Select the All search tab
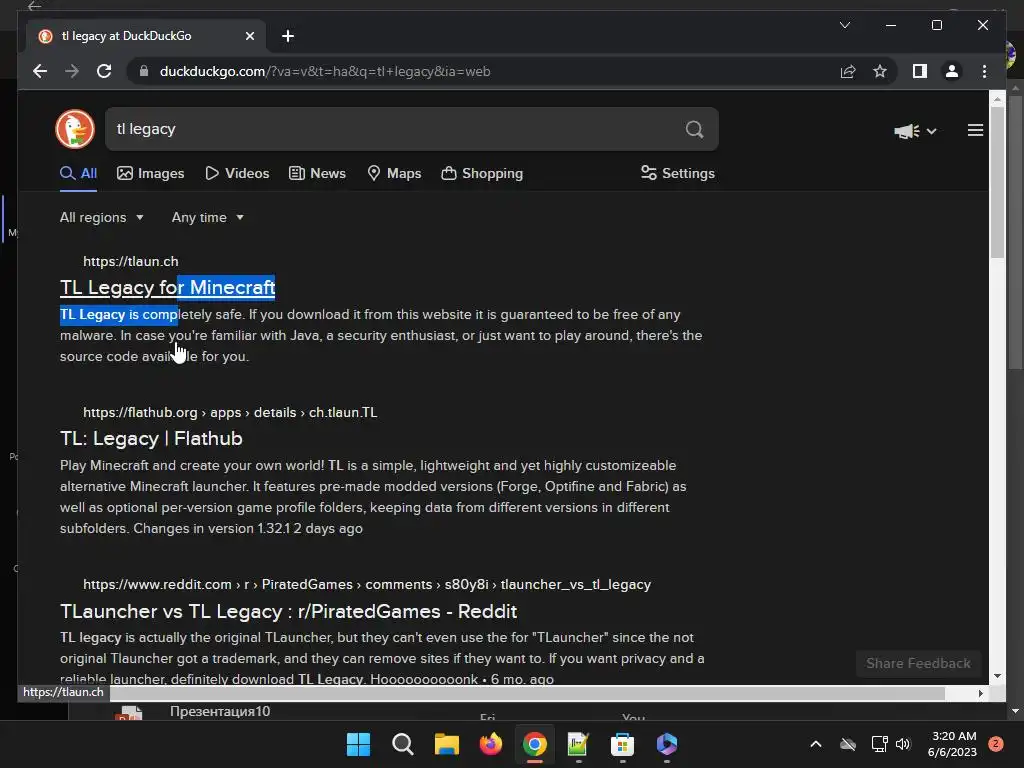The width and height of the screenshot is (1024, 768). coord(78,173)
